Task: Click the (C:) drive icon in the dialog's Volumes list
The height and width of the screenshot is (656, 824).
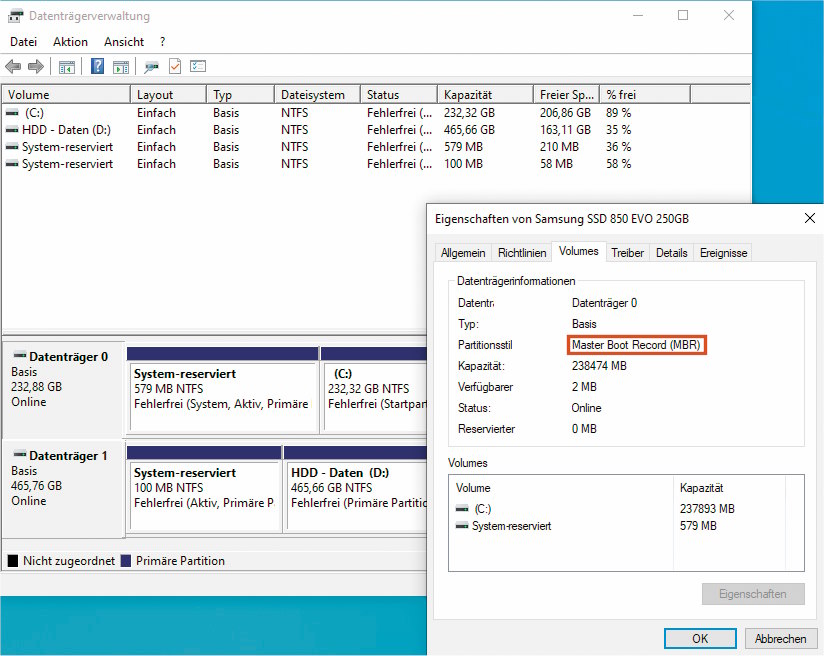Action: (x=462, y=508)
